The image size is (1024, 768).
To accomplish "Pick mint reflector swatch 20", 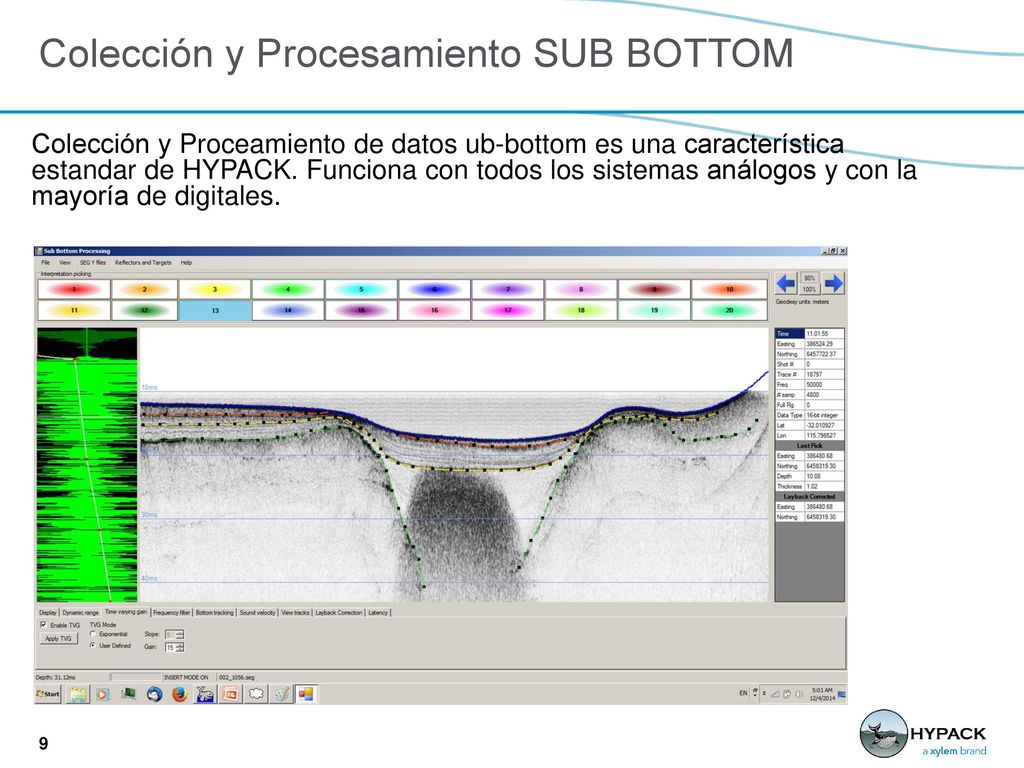I will tap(729, 310).
